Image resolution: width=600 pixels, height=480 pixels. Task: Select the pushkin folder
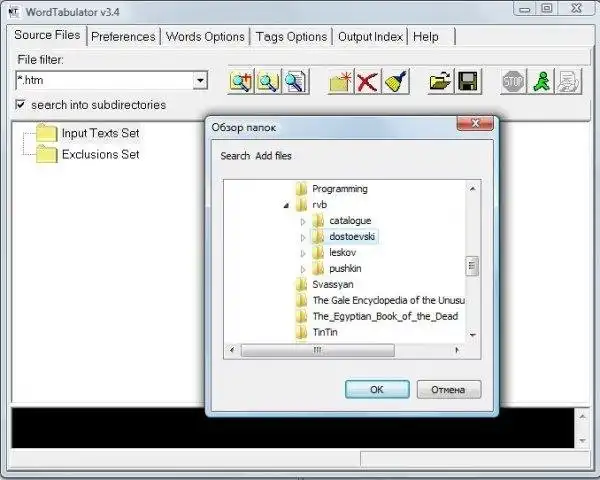(x=345, y=269)
